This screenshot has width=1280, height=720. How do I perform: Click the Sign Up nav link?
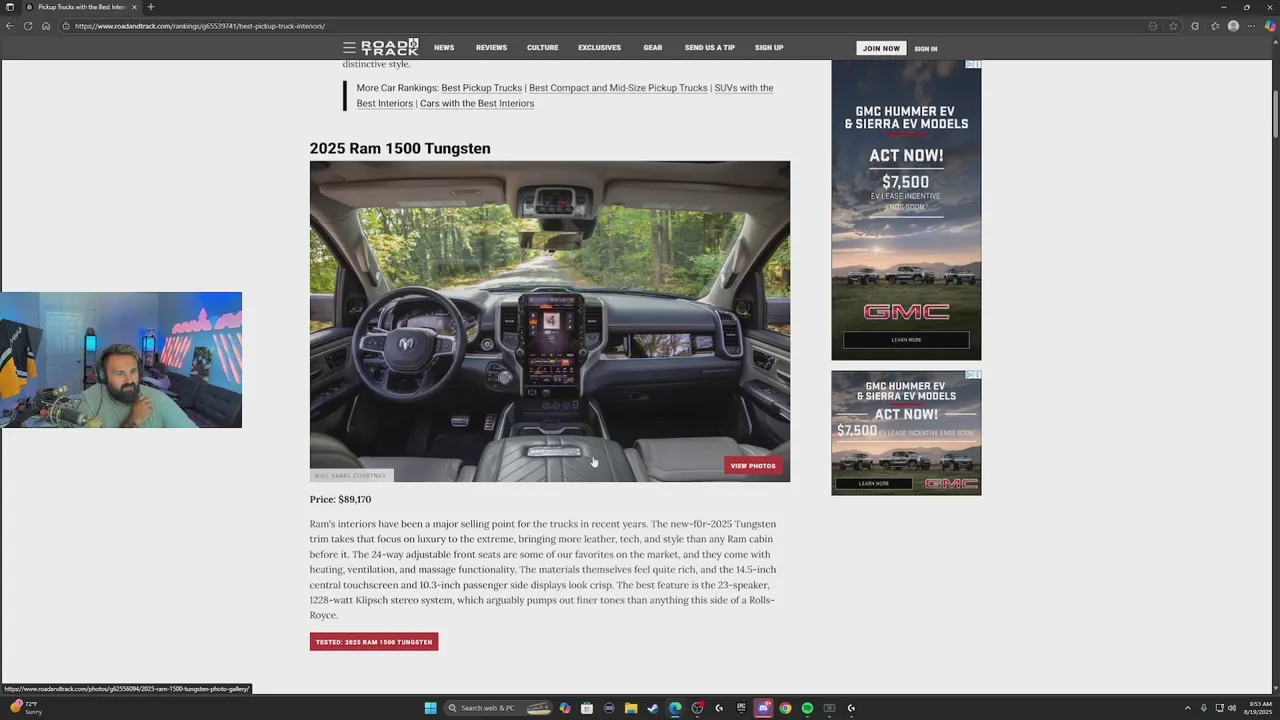(x=769, y=47)
